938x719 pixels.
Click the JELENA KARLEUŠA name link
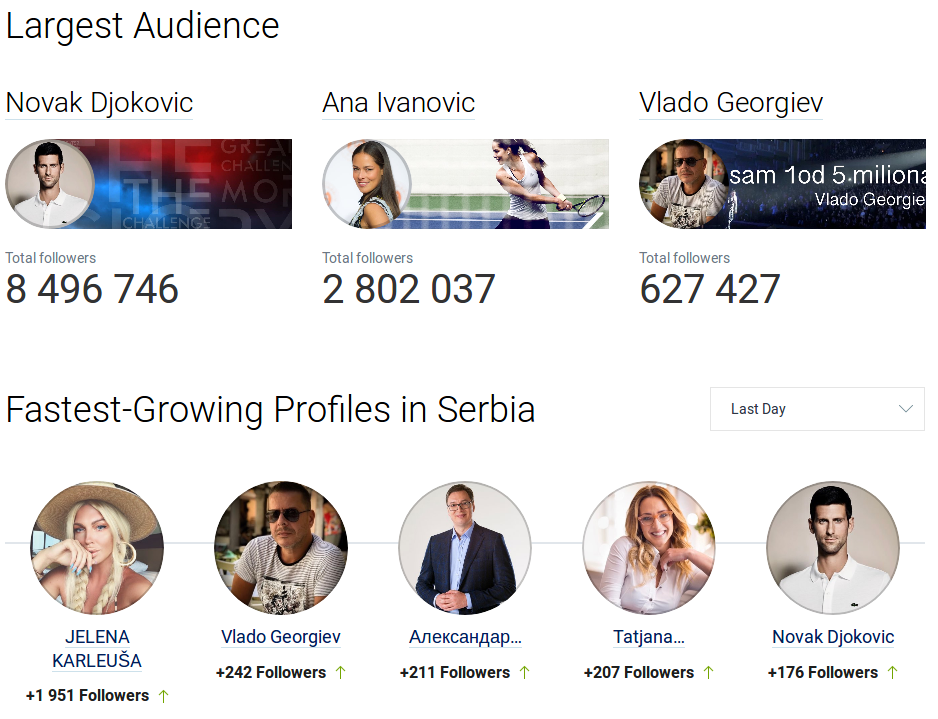[97, 649]
